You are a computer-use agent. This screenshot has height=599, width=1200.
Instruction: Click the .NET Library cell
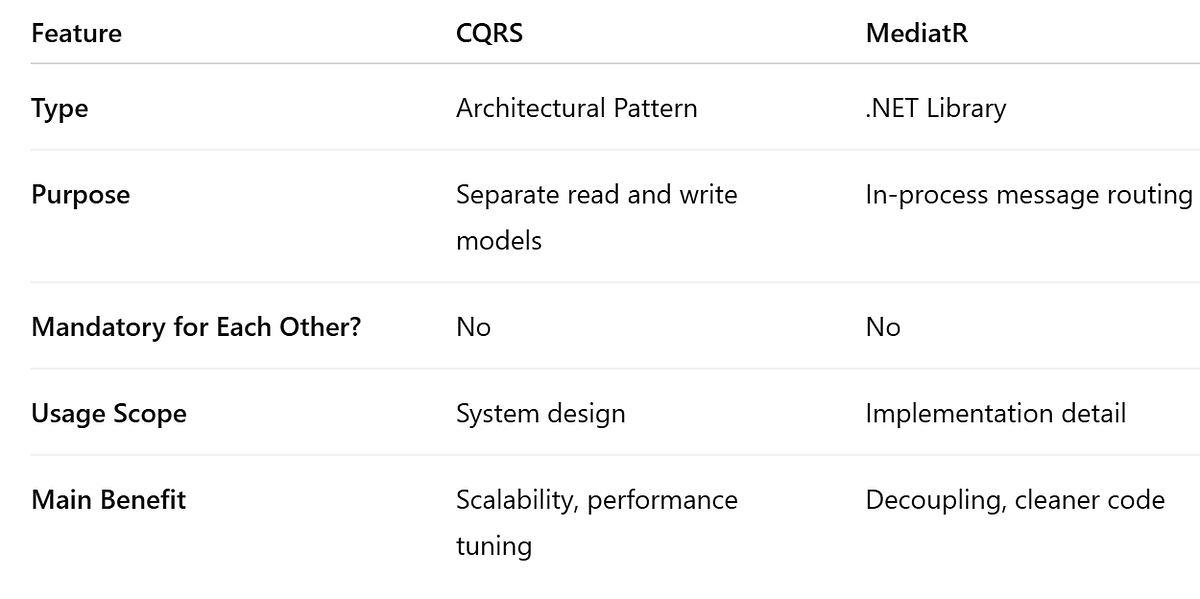pos(935,108)
